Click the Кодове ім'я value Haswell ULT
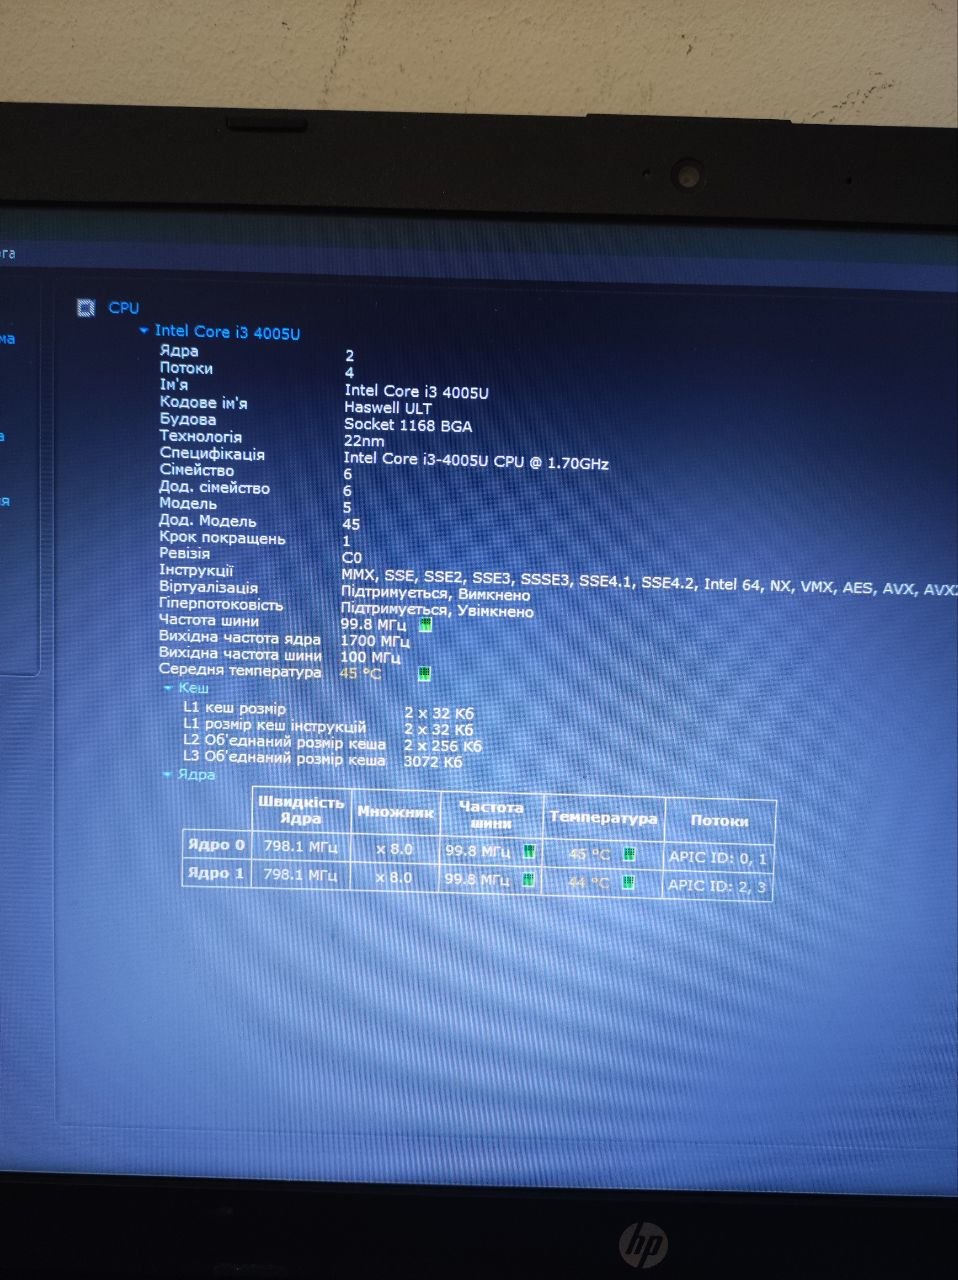The image size is (958, 1280). [388, 408]
